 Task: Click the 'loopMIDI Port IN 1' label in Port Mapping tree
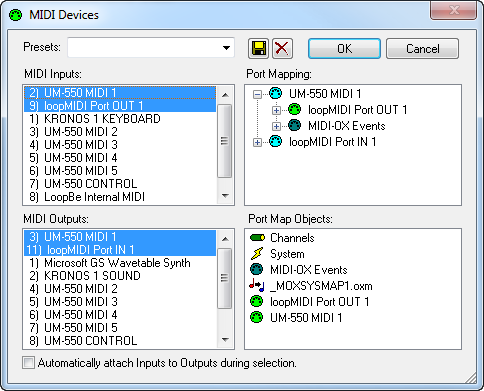(333, 142)
